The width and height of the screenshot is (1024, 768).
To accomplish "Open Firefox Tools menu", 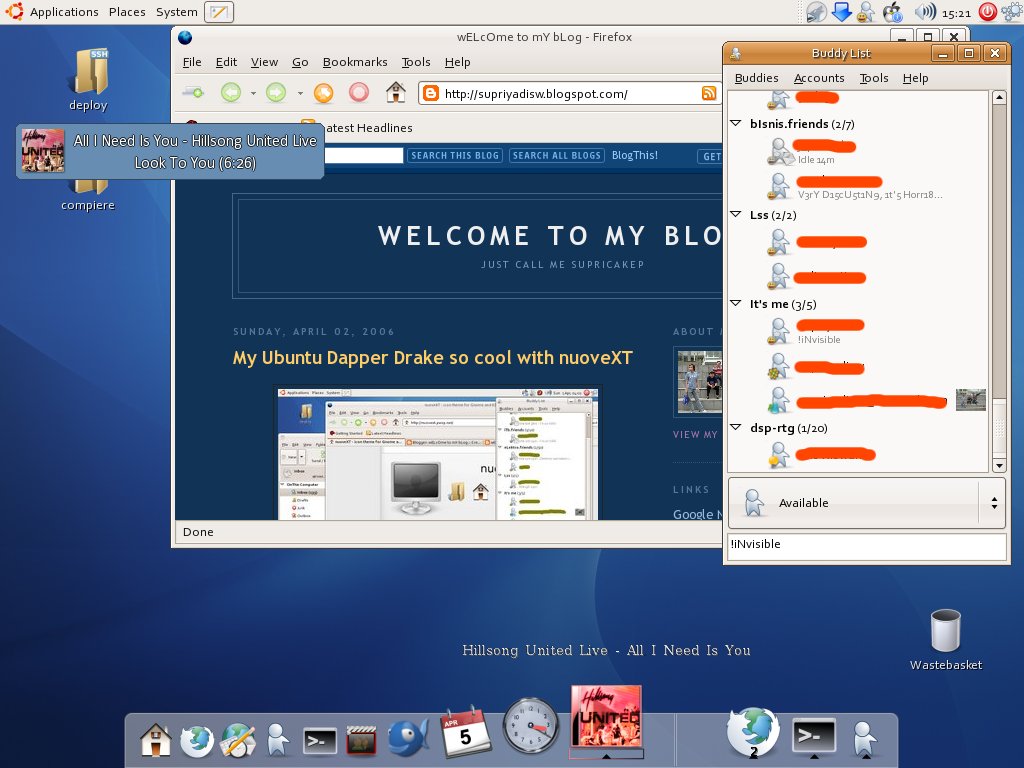I will (x=415, y=62).
